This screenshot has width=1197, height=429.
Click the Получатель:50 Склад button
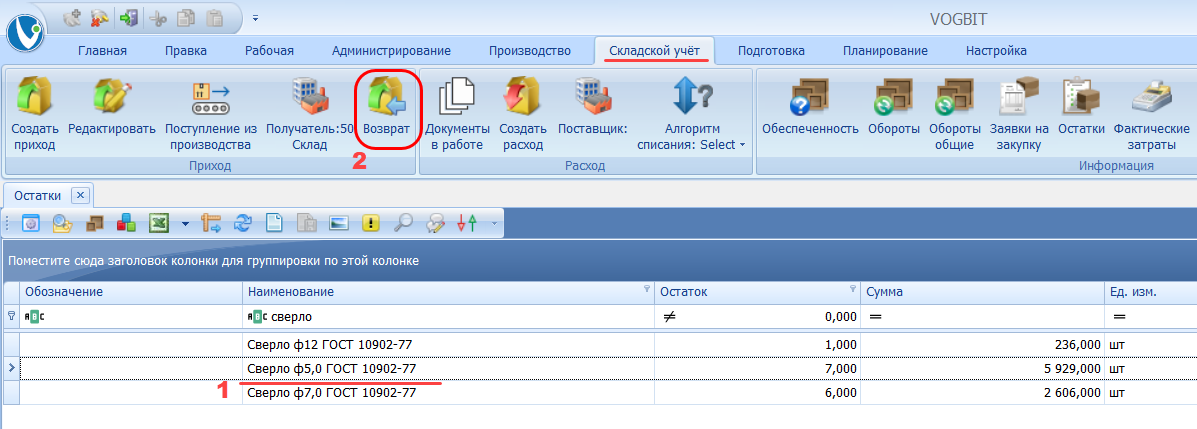pyautogui.click(x=310, y=115)
